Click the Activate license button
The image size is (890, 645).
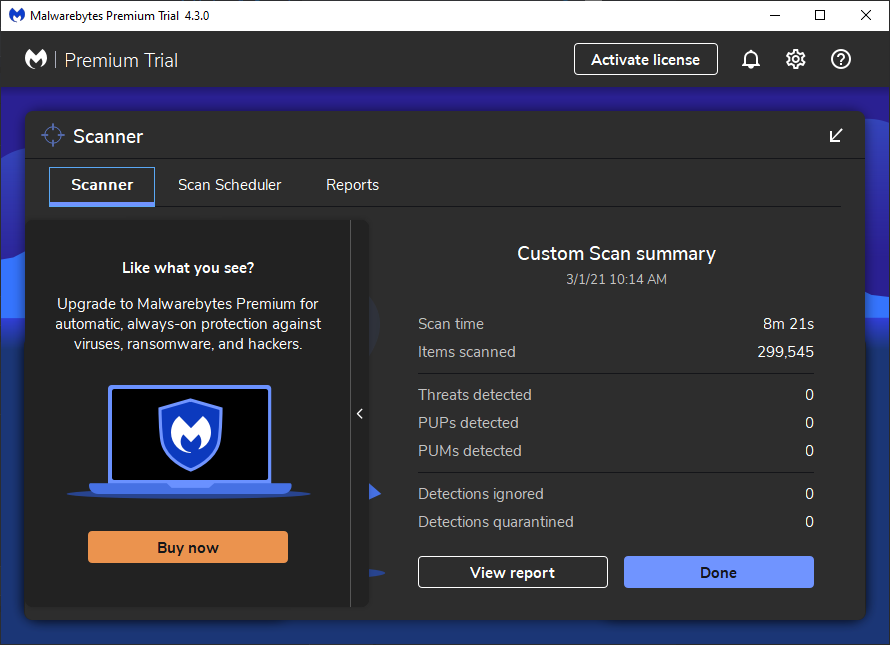pyautogui.click(x=645, y=59)
